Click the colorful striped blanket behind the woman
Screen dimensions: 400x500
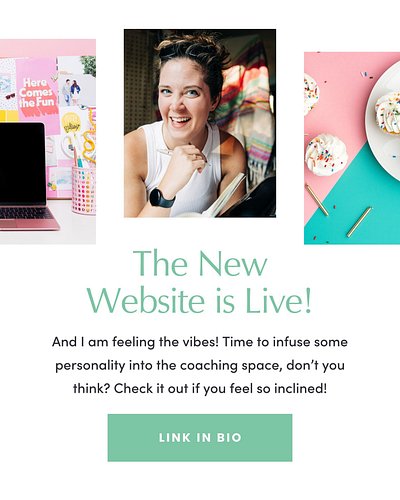(x=252, y=110)
